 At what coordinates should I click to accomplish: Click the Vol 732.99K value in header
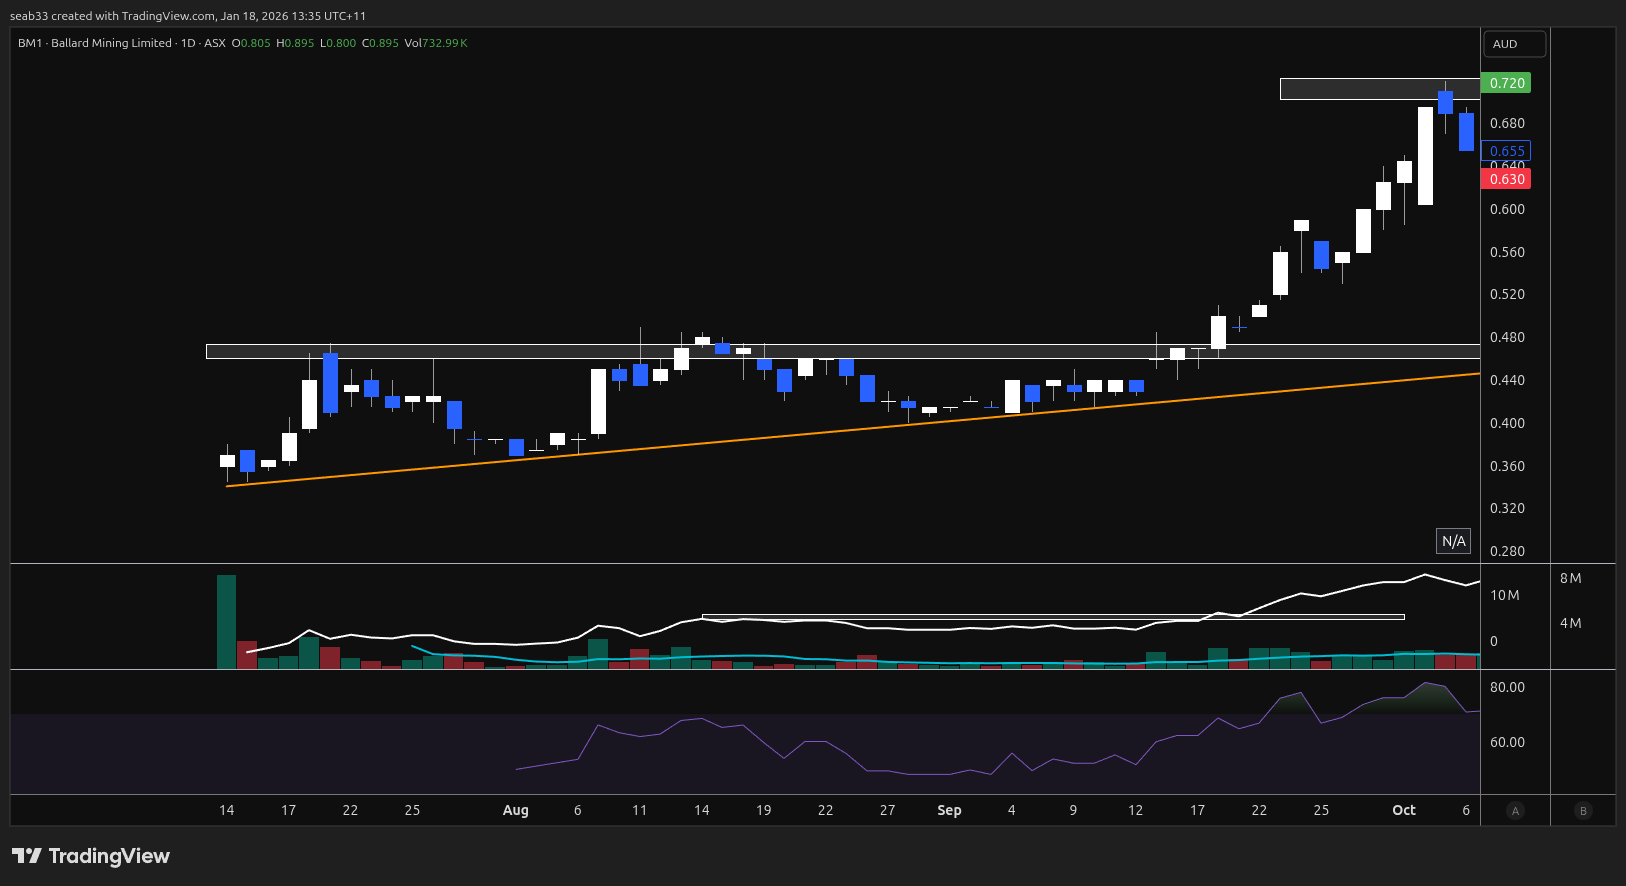[436, 43]
